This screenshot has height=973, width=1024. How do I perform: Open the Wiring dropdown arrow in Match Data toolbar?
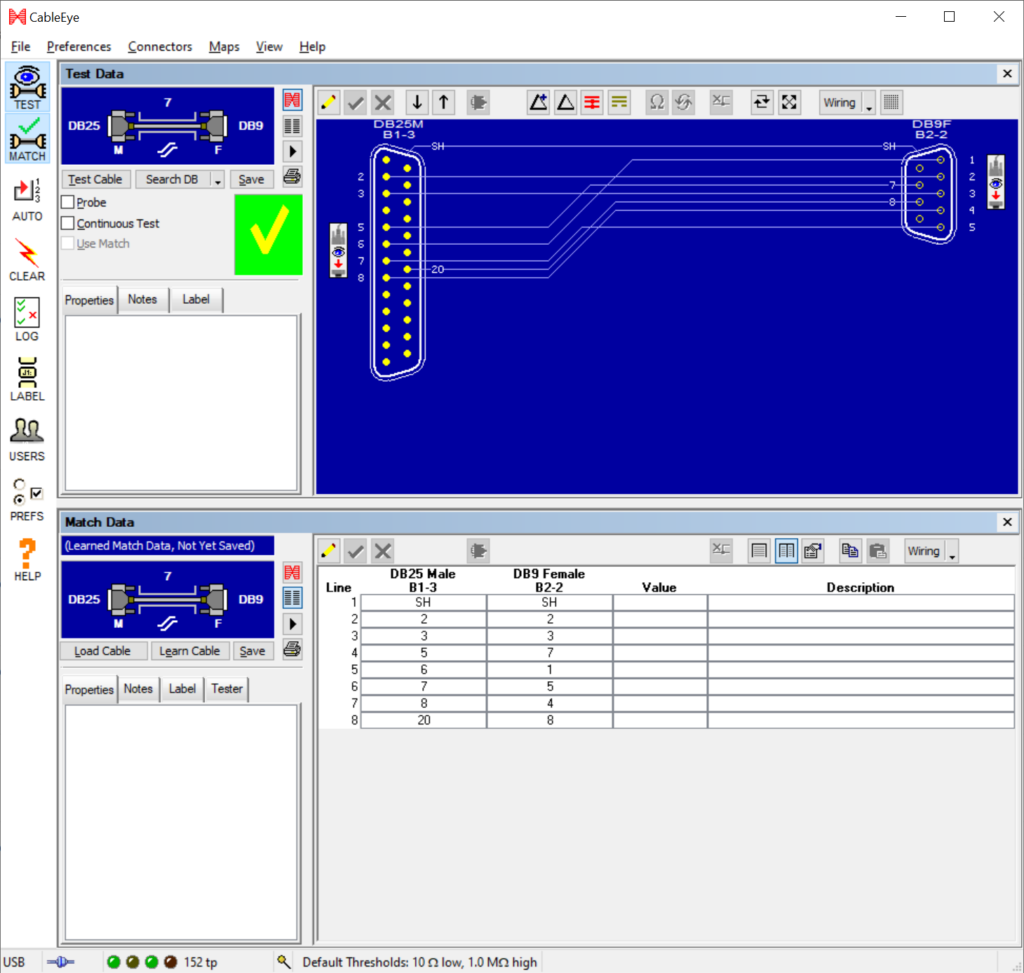point(952,552)
